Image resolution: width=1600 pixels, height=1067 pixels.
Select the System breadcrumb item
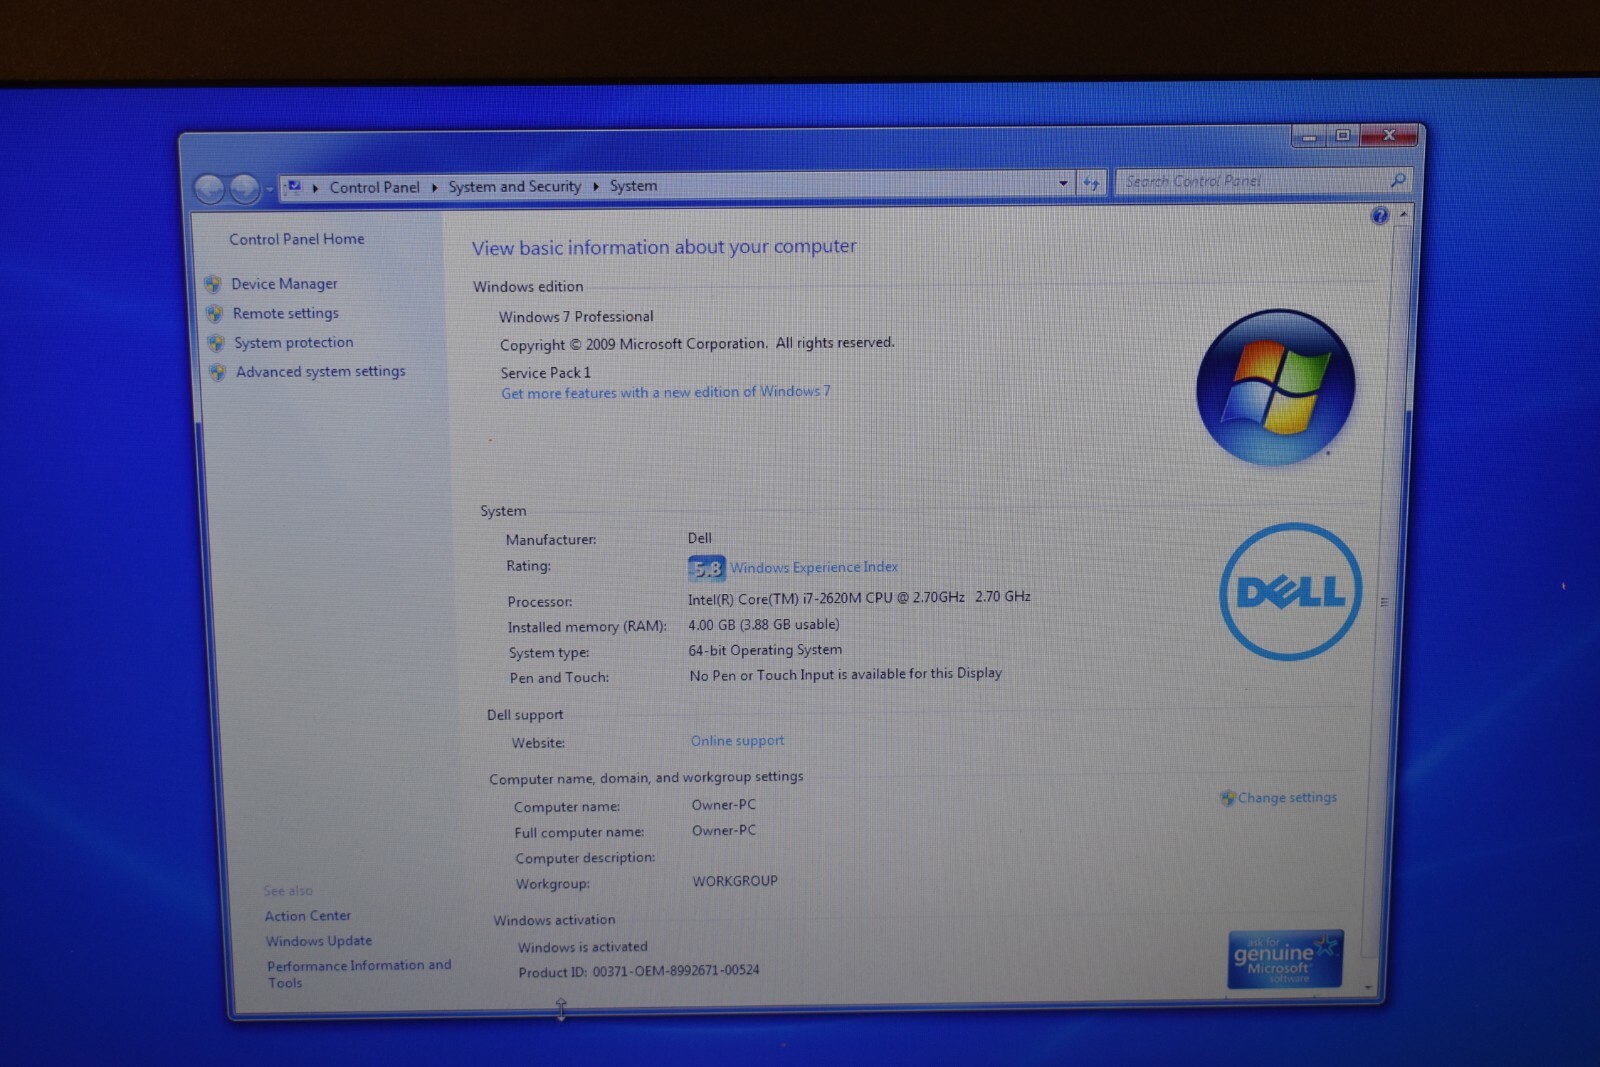[633, 186]
